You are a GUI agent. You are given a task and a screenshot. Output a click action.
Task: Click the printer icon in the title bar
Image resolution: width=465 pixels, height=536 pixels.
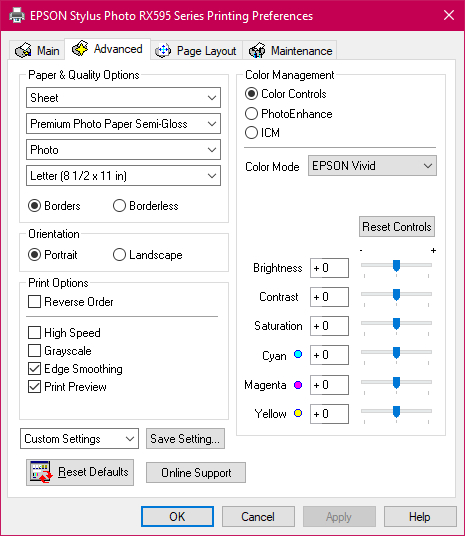click(17, 15)
